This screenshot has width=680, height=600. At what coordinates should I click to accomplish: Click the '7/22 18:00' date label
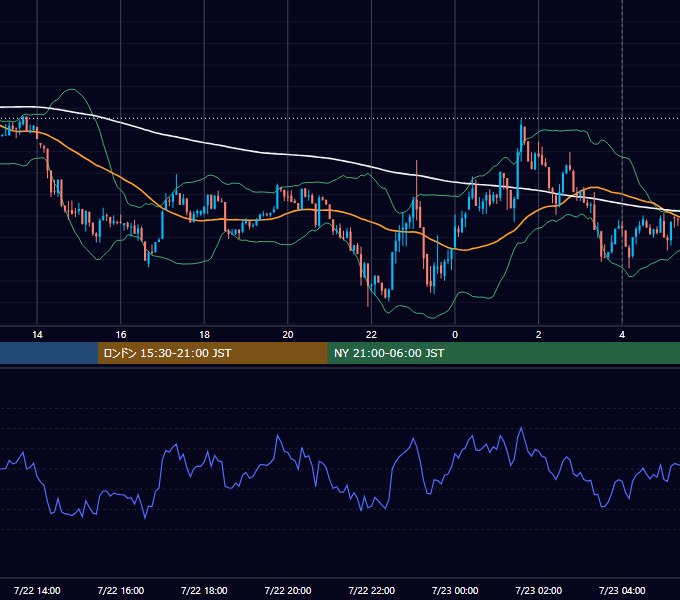coord(204,590)
